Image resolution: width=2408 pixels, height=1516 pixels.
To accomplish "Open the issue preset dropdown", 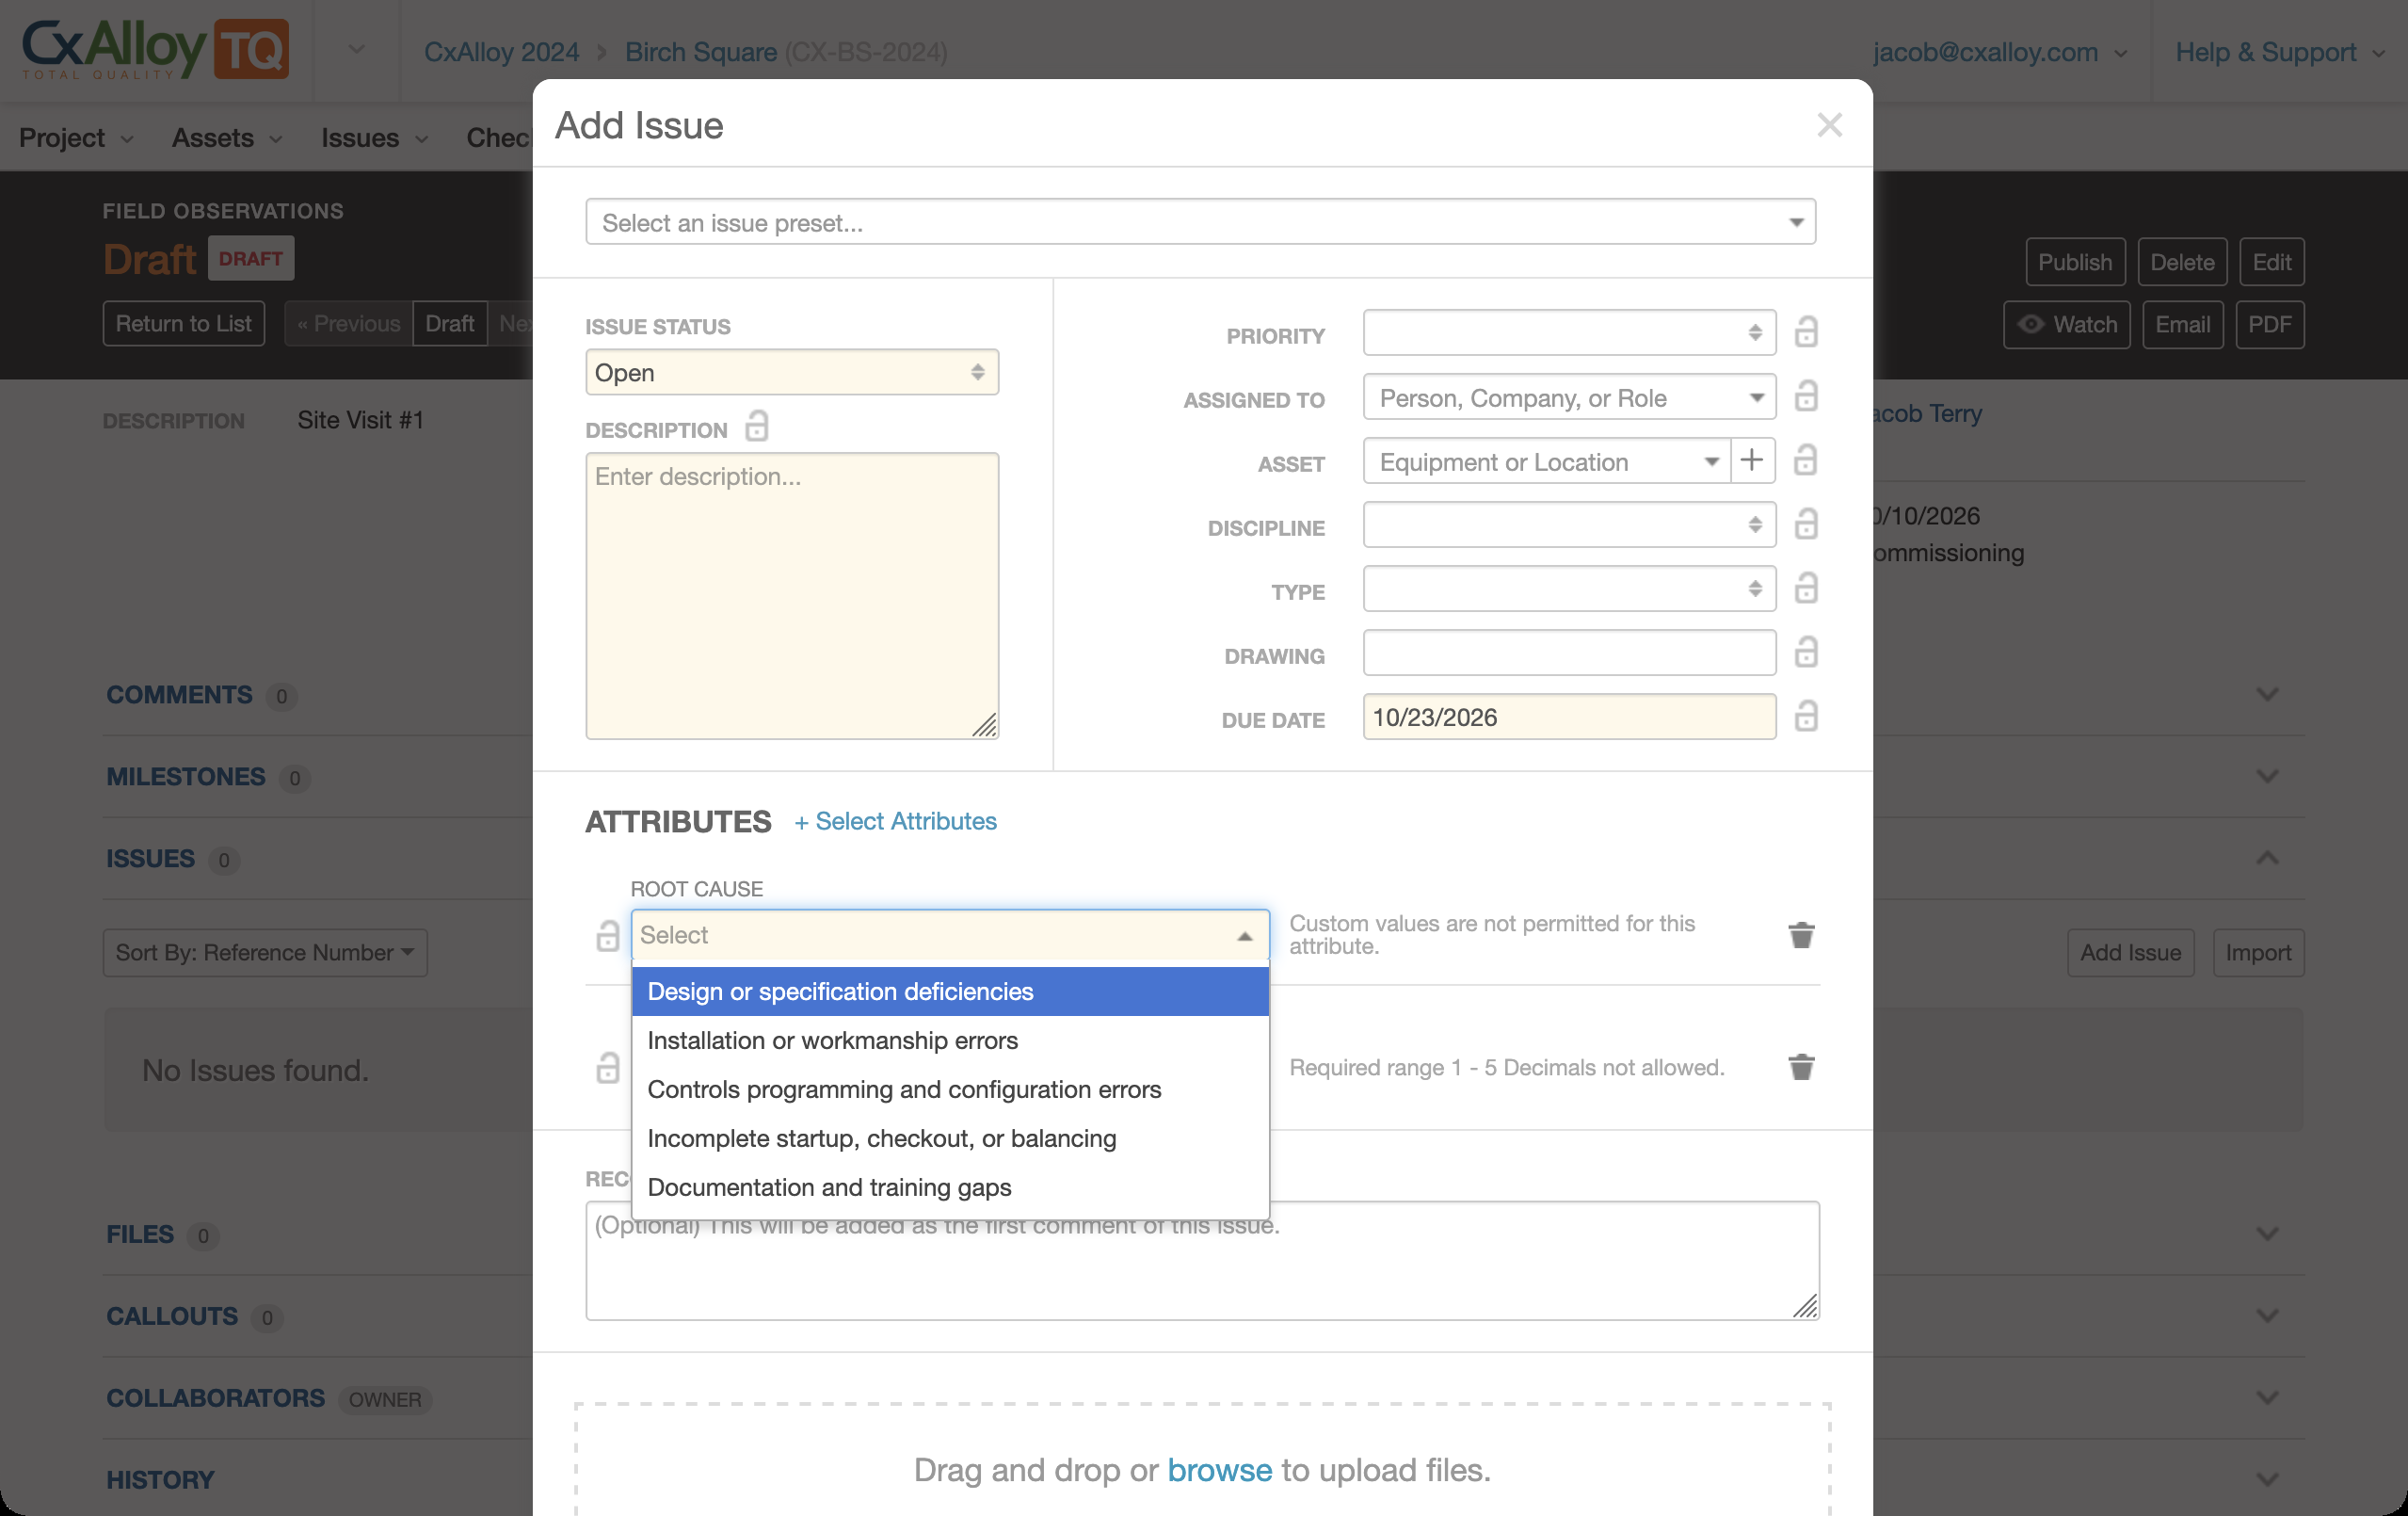I will click(x=1200, y=222).
